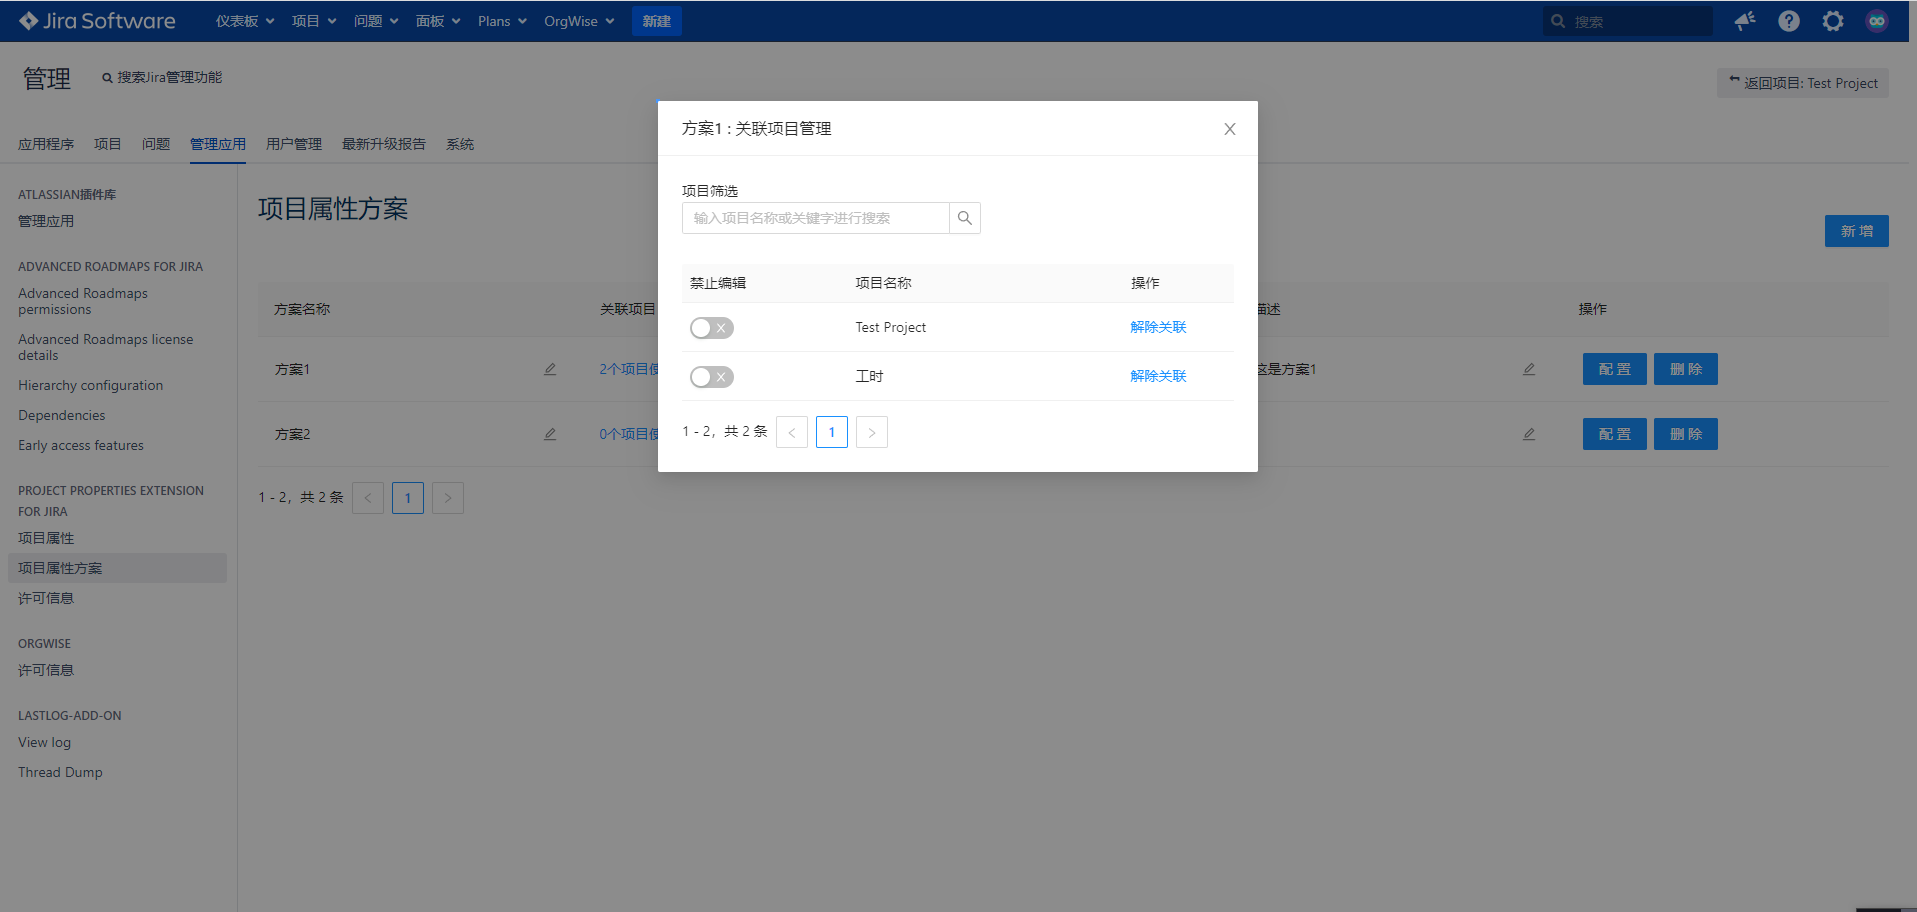1917x912 pixels.
Task: Switch to the 系统 admin tab
Action: pos(460,144)
